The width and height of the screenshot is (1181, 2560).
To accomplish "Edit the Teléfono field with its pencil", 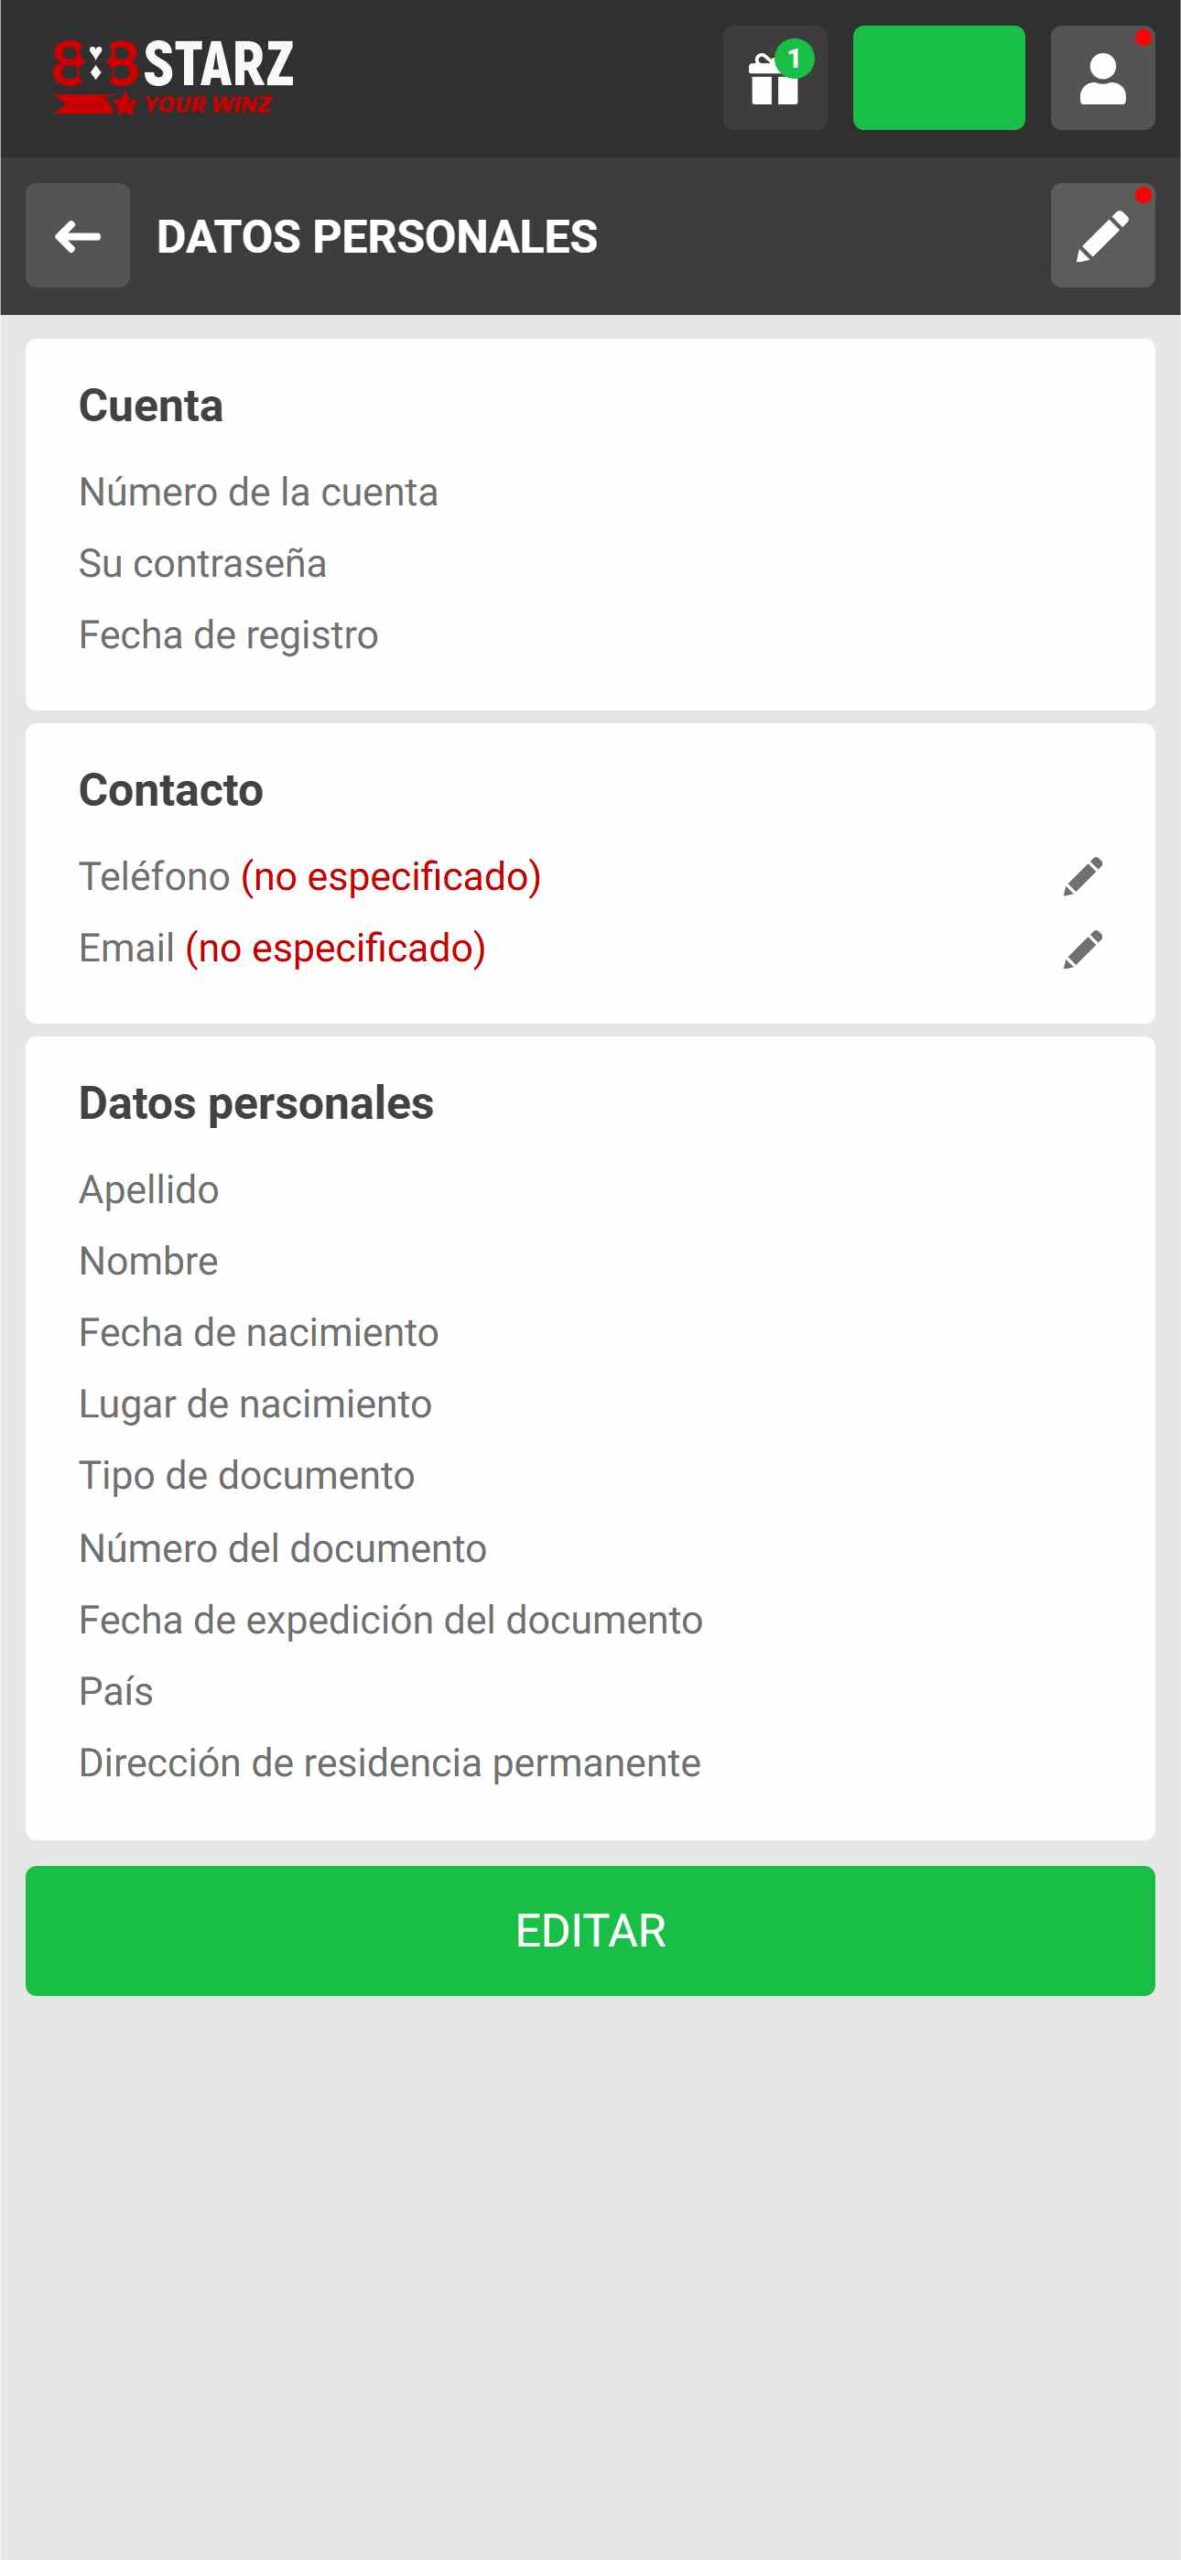I will (1083, 877).
